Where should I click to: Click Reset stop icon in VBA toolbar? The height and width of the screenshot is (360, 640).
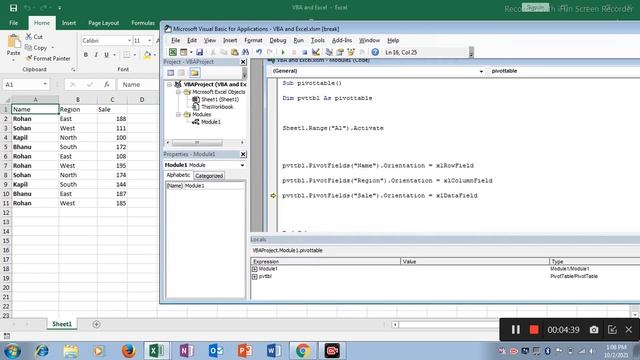[x=304, y=52]
